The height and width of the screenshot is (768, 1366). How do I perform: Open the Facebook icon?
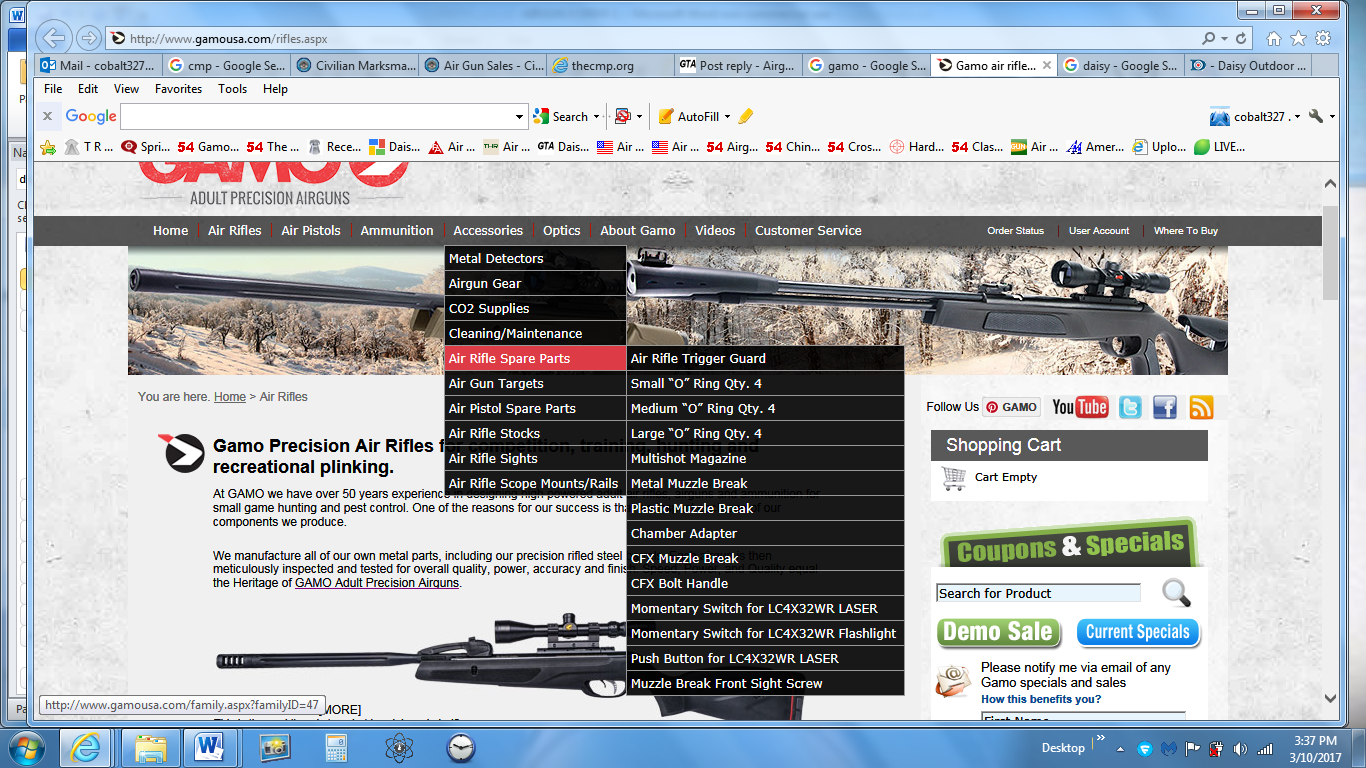(x=1165, y=407)
